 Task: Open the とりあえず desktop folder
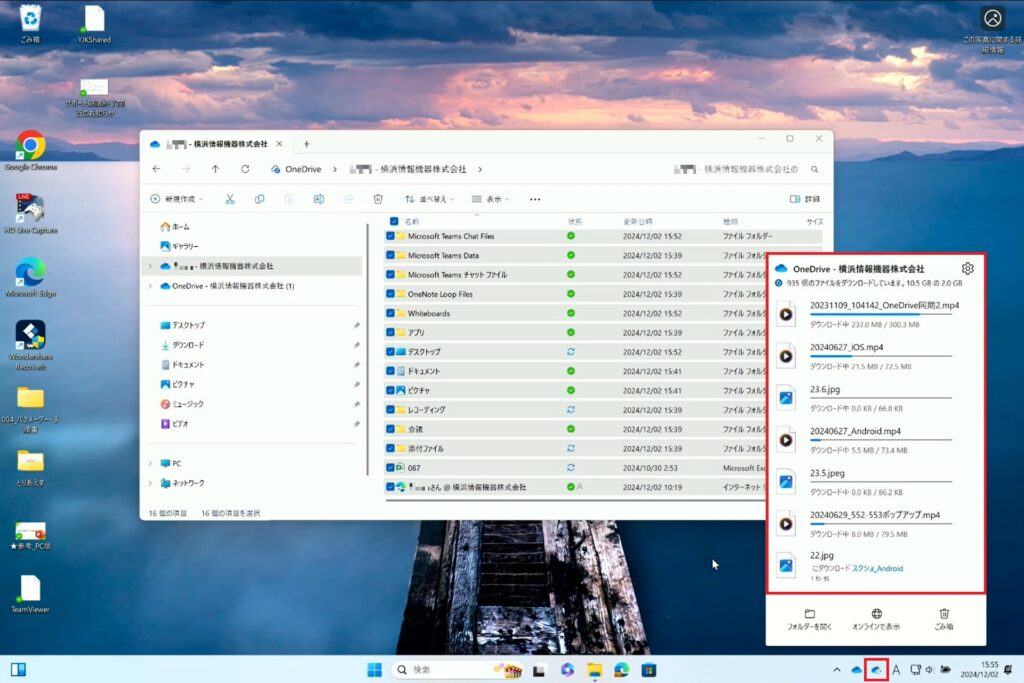coord(31,468)
